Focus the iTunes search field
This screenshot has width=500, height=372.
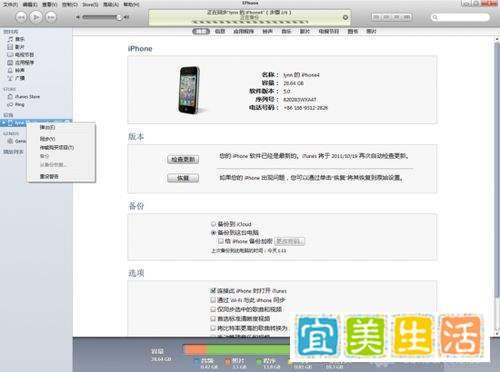click(460, 17)
